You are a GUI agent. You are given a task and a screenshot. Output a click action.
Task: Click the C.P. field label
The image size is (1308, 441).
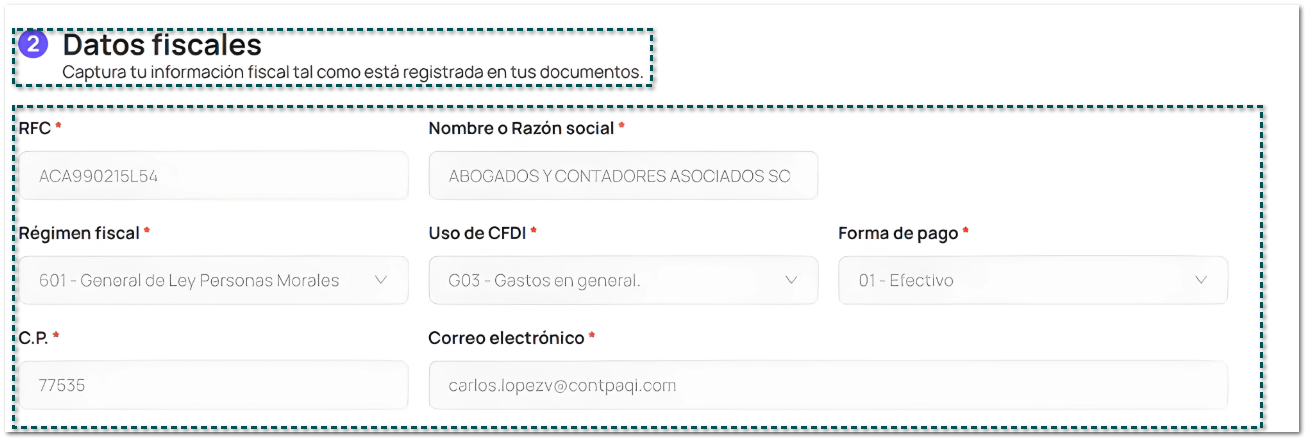click(x=34, y=337)
